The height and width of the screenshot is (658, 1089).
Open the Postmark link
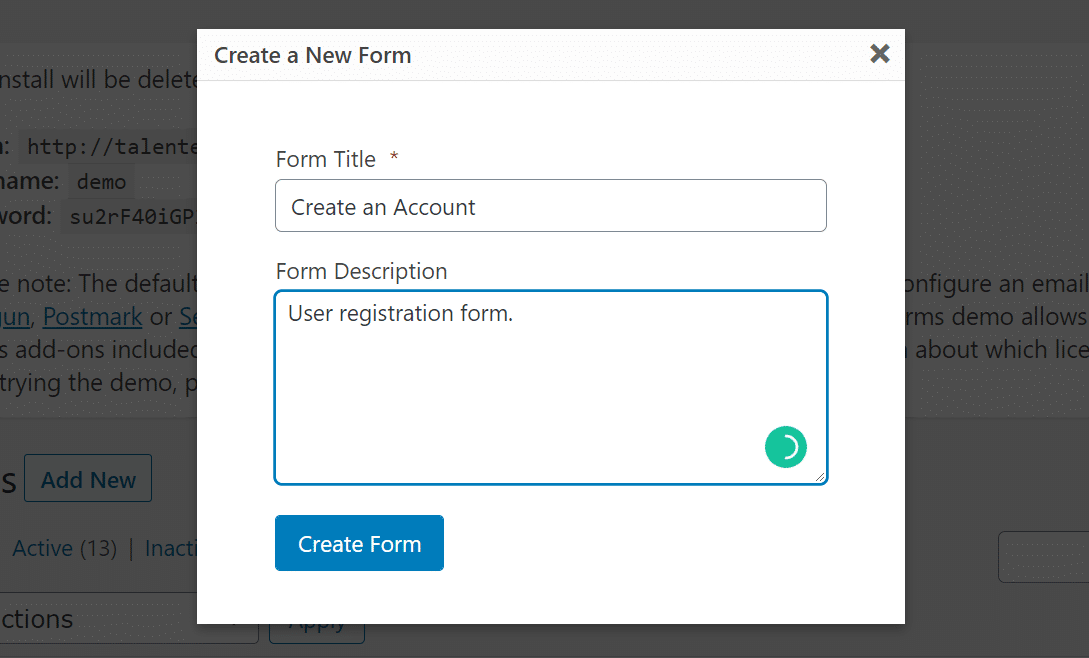pyautogui.click(x=92, y=316)
